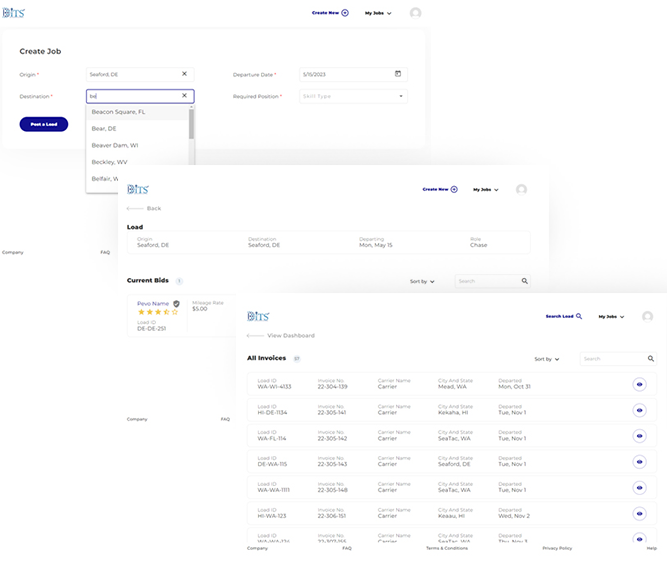
Task: Click the search magnifier icon on Current Bids
Action: [x=524, y=282]
